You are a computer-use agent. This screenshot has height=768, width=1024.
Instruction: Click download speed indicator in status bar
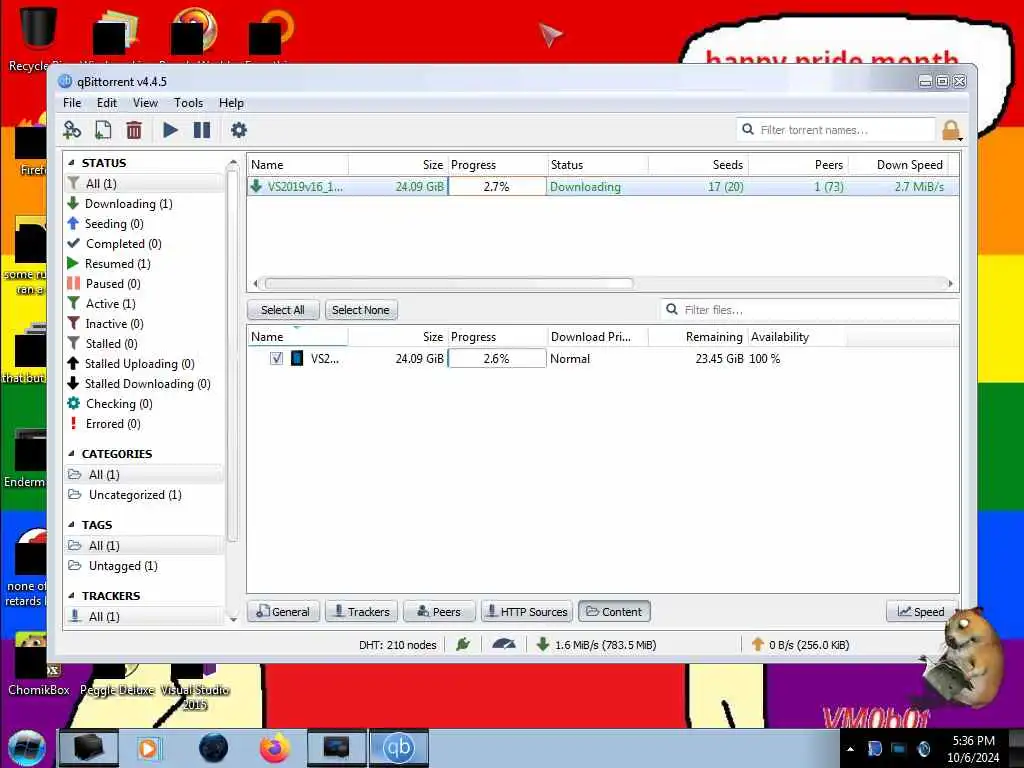tap(597, 645)
